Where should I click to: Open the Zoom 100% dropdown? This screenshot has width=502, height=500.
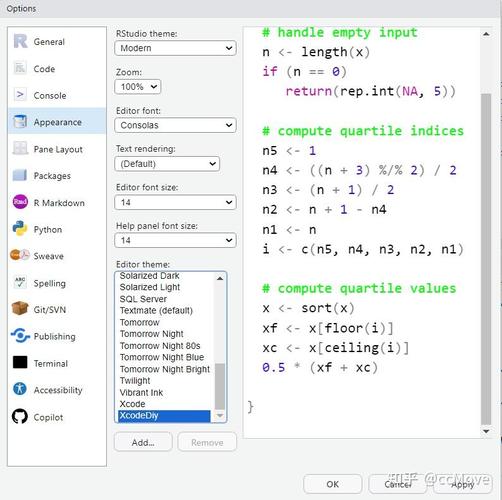point(138,87)
